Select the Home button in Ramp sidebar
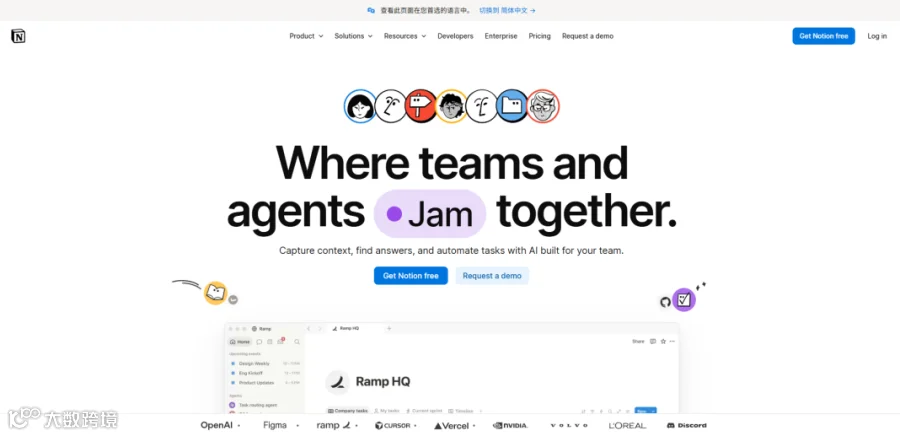The height and width of the screenshot is (436, 900). coord(239,342)
